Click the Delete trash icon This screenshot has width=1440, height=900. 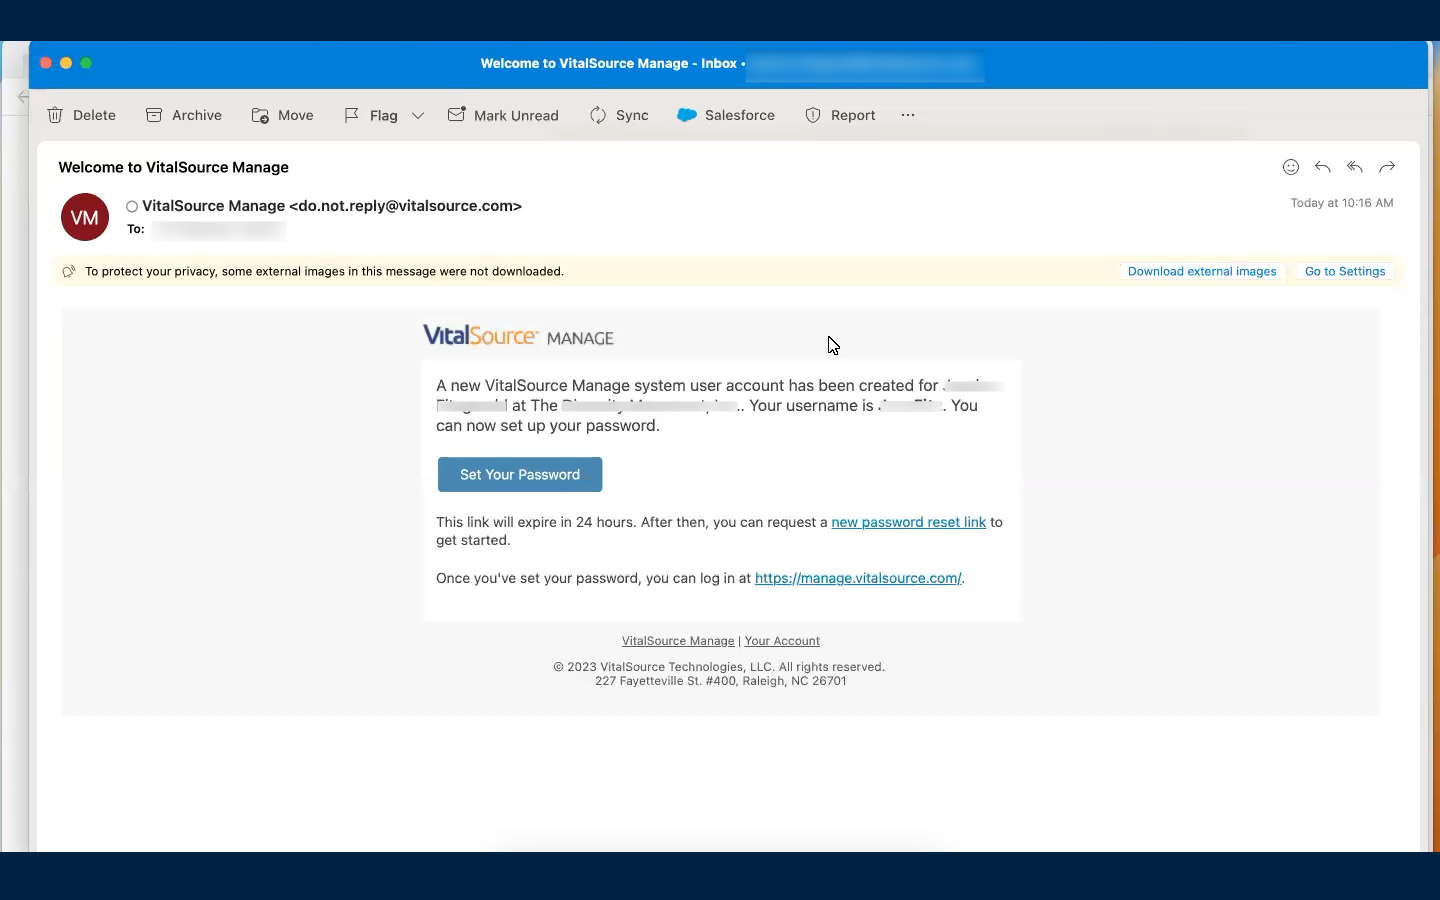point(56,115)
